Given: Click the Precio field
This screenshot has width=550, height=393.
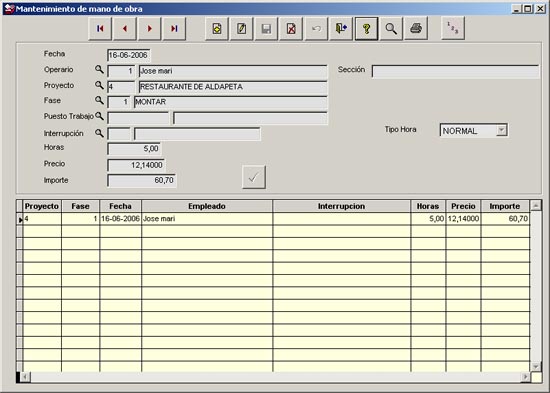Looking at the screenshot, I should [x=136, y=165].
